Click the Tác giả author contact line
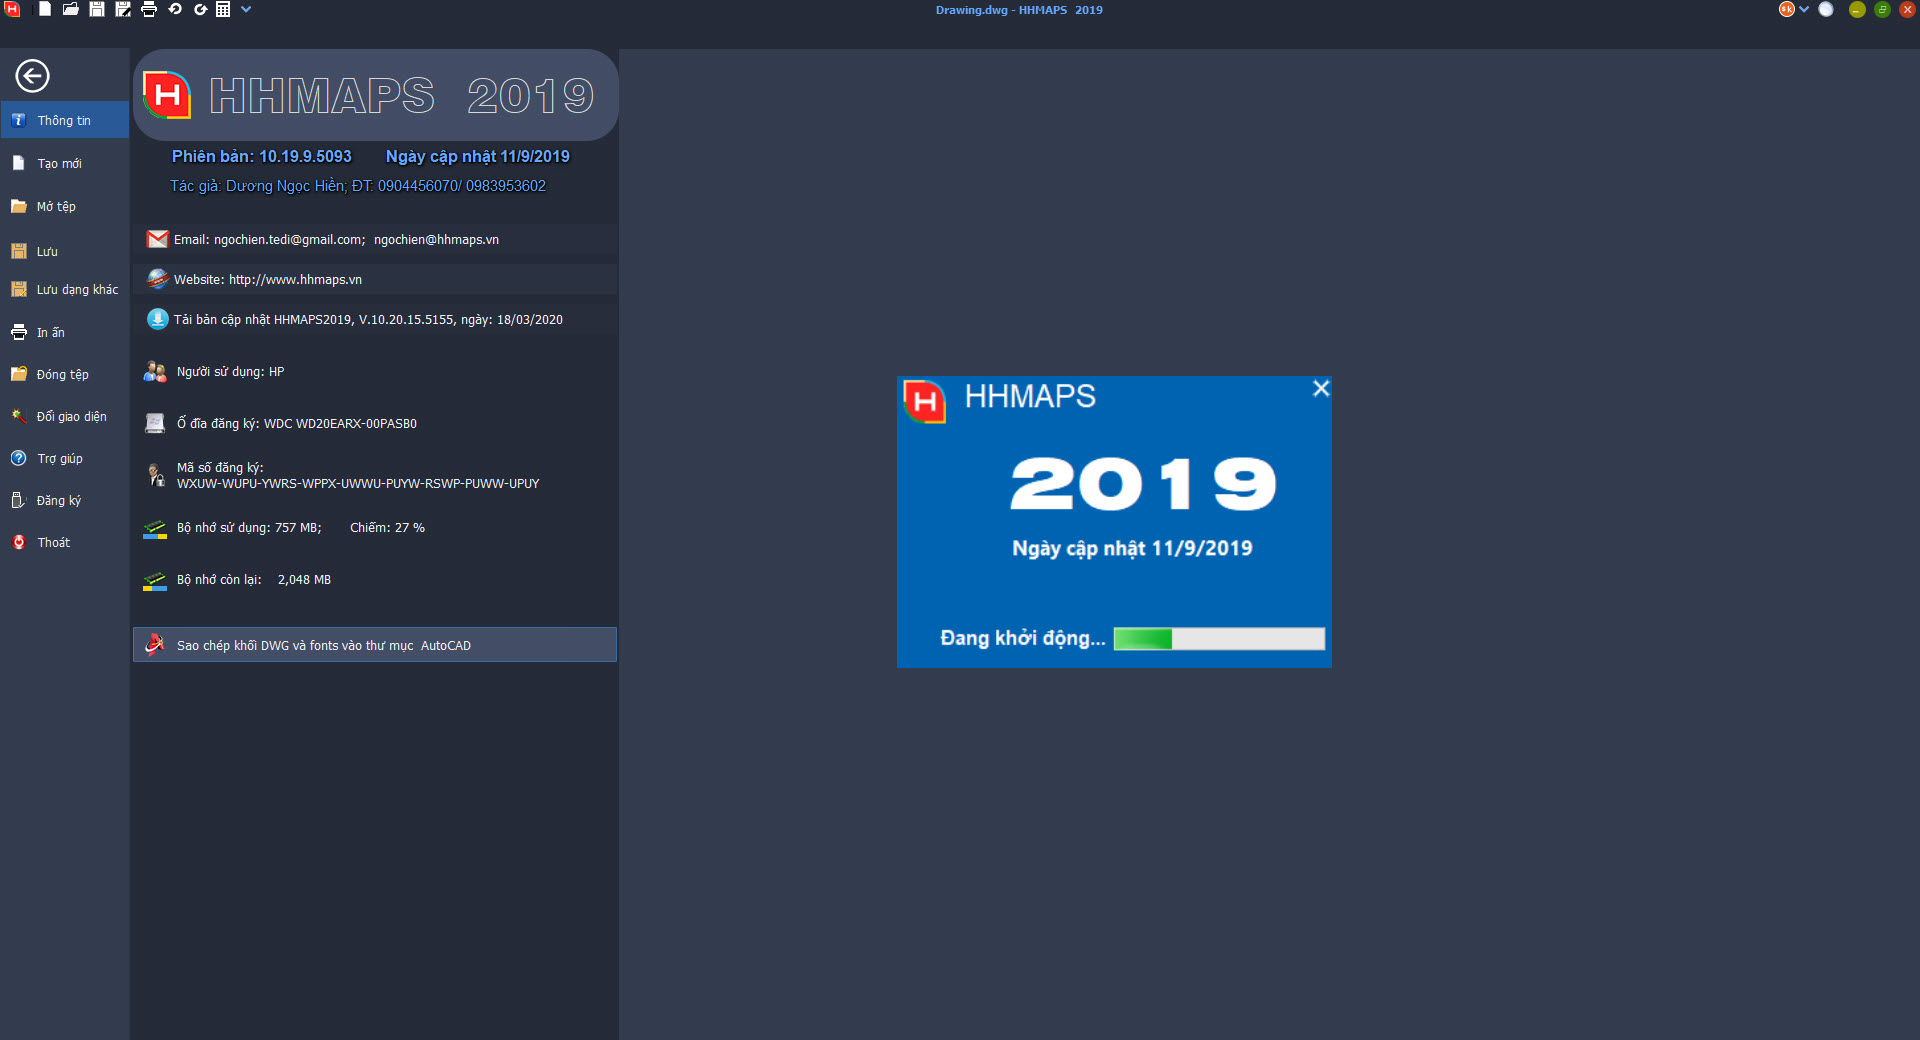This screenshot has height=1040, width=1920. click(x=358, y=186)
